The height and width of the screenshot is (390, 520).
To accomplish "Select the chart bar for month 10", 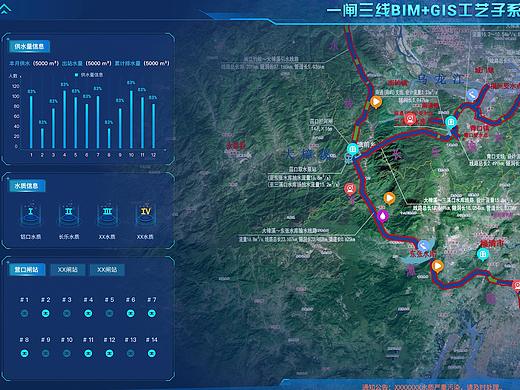I will click(131, 119).
